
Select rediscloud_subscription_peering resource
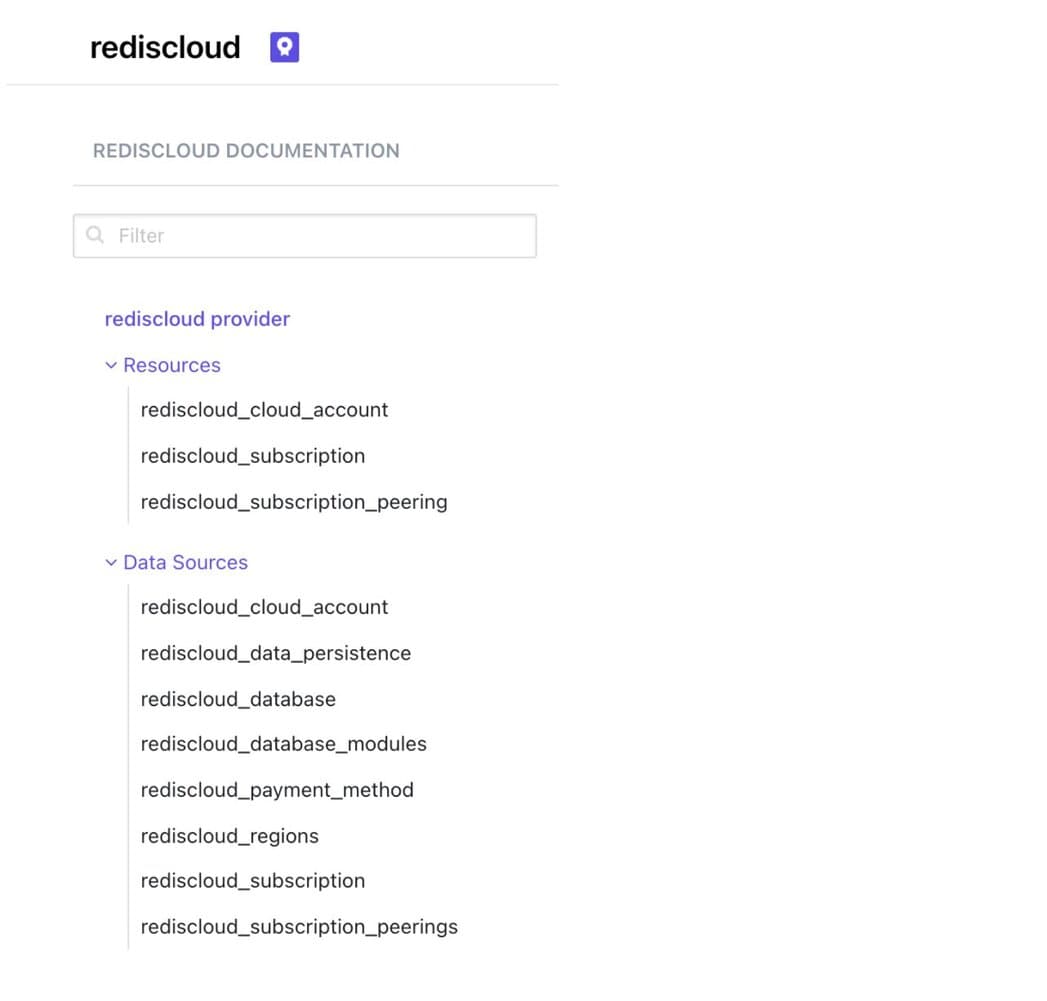pos(294,501)
